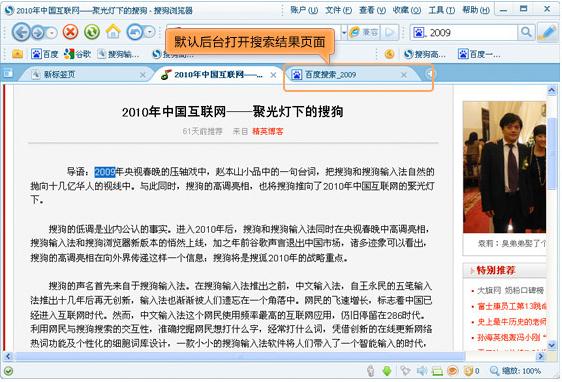This screenshot has height=382, width=562.
Task: Click the vertical scrollbar up arrow
Action: (552, 90)
